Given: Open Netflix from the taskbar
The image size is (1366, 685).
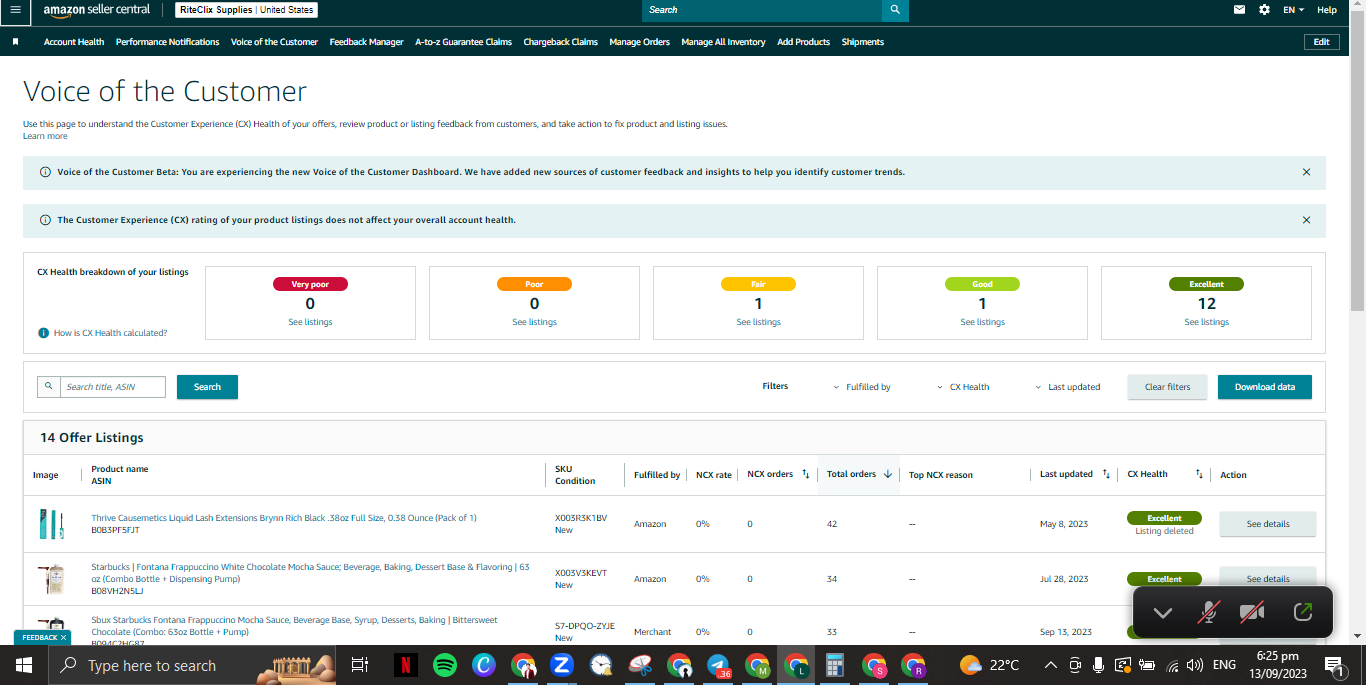Looking at the screenshot, I should tap(405, 665).
